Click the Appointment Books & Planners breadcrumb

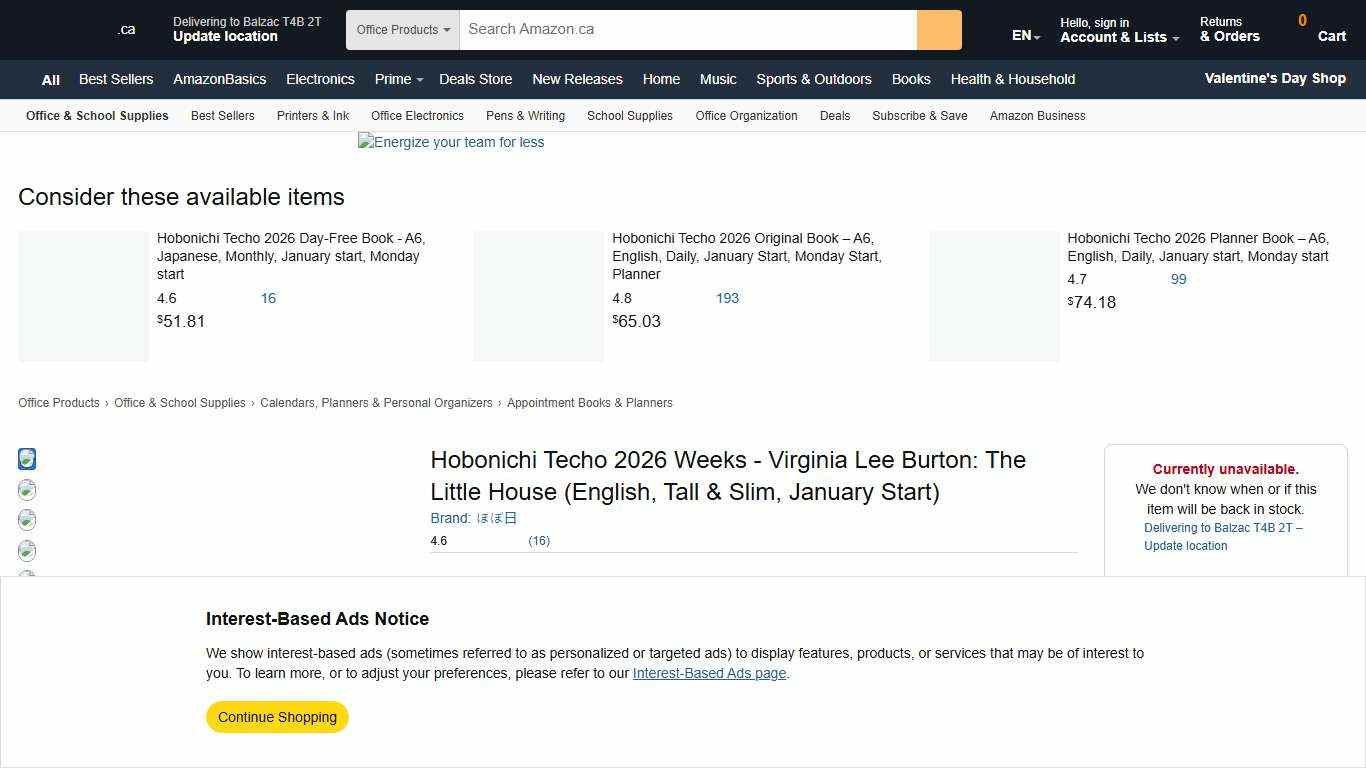(x=589, y=403)
